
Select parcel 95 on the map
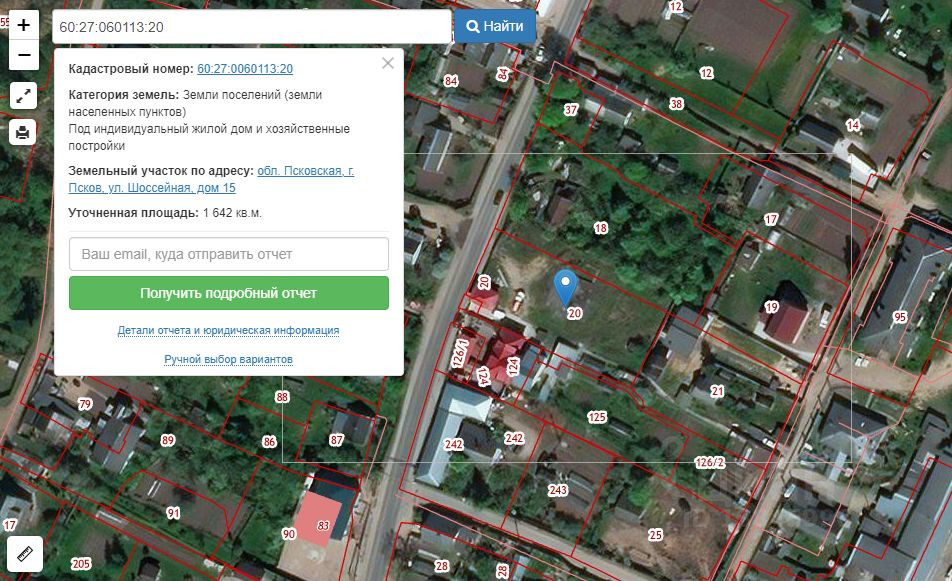(900, 317)
